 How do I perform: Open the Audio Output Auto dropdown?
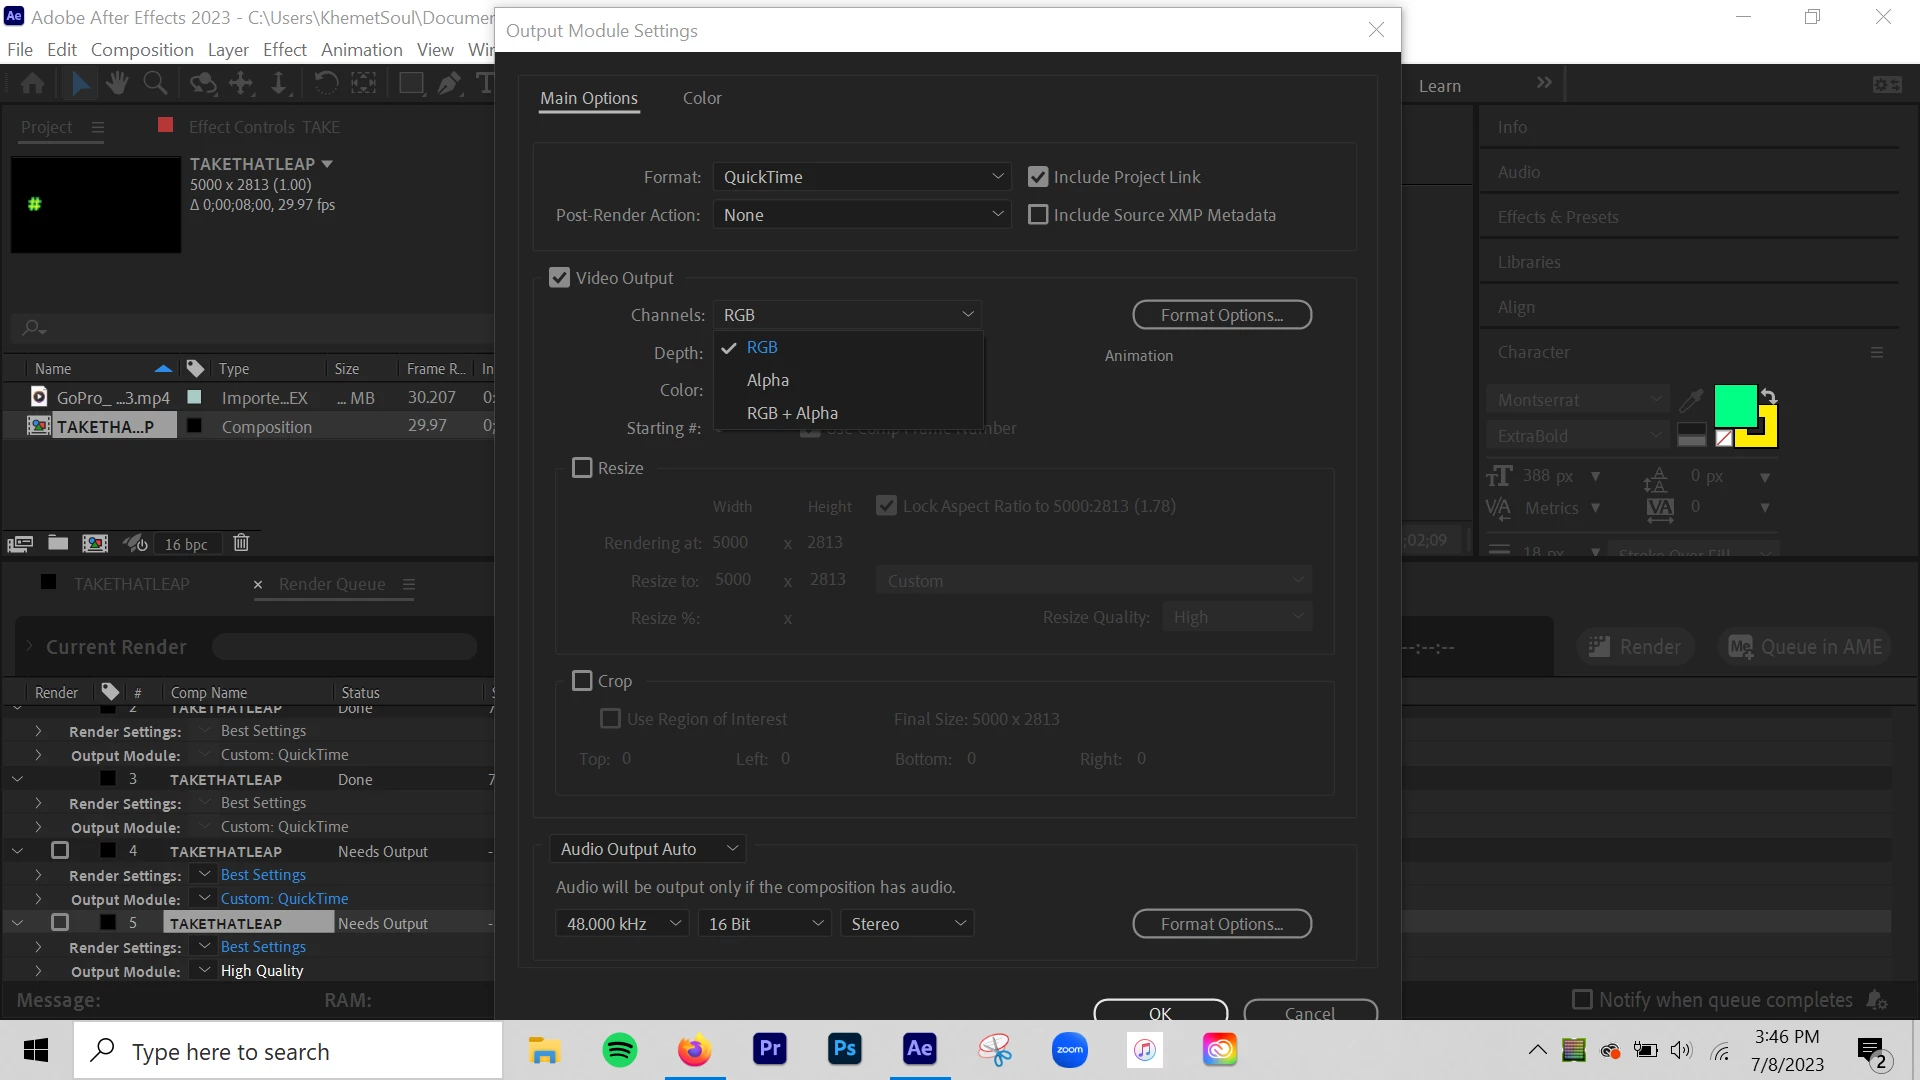648,849
